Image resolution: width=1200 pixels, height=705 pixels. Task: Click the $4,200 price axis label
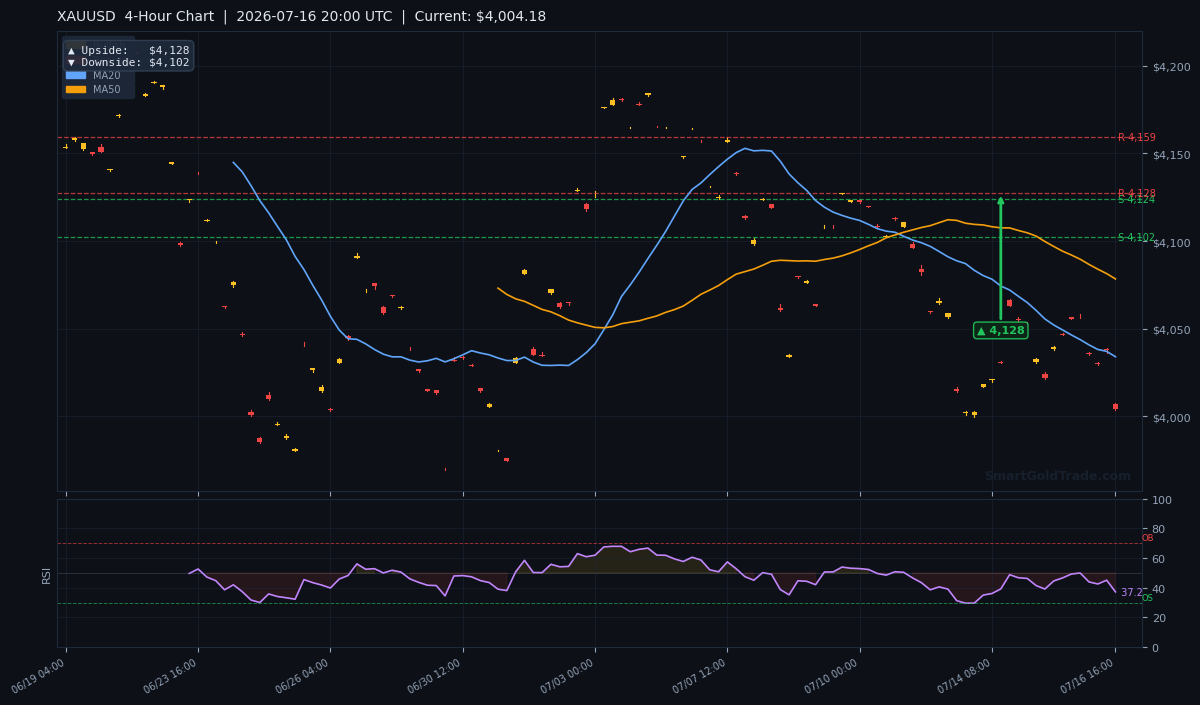[x=1171, y=67]
